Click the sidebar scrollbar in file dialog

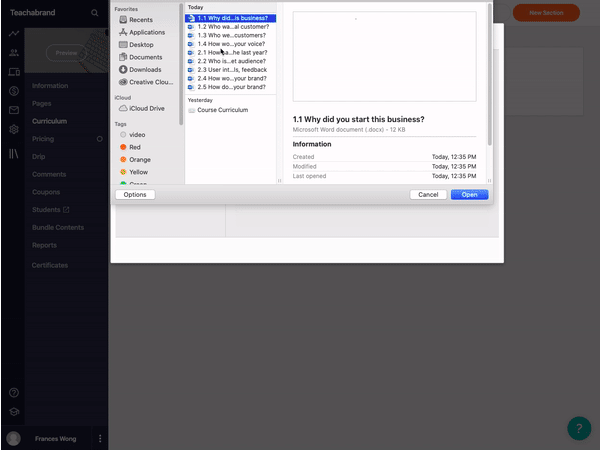181,64
